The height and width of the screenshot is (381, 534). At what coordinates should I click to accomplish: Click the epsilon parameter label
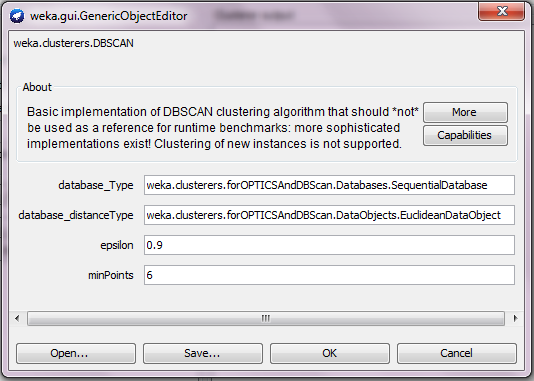point(116,245)
